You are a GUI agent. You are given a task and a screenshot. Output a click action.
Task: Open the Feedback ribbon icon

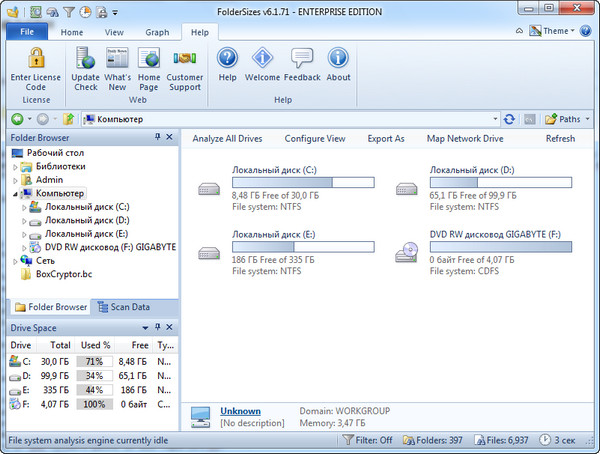click(302, 59)
